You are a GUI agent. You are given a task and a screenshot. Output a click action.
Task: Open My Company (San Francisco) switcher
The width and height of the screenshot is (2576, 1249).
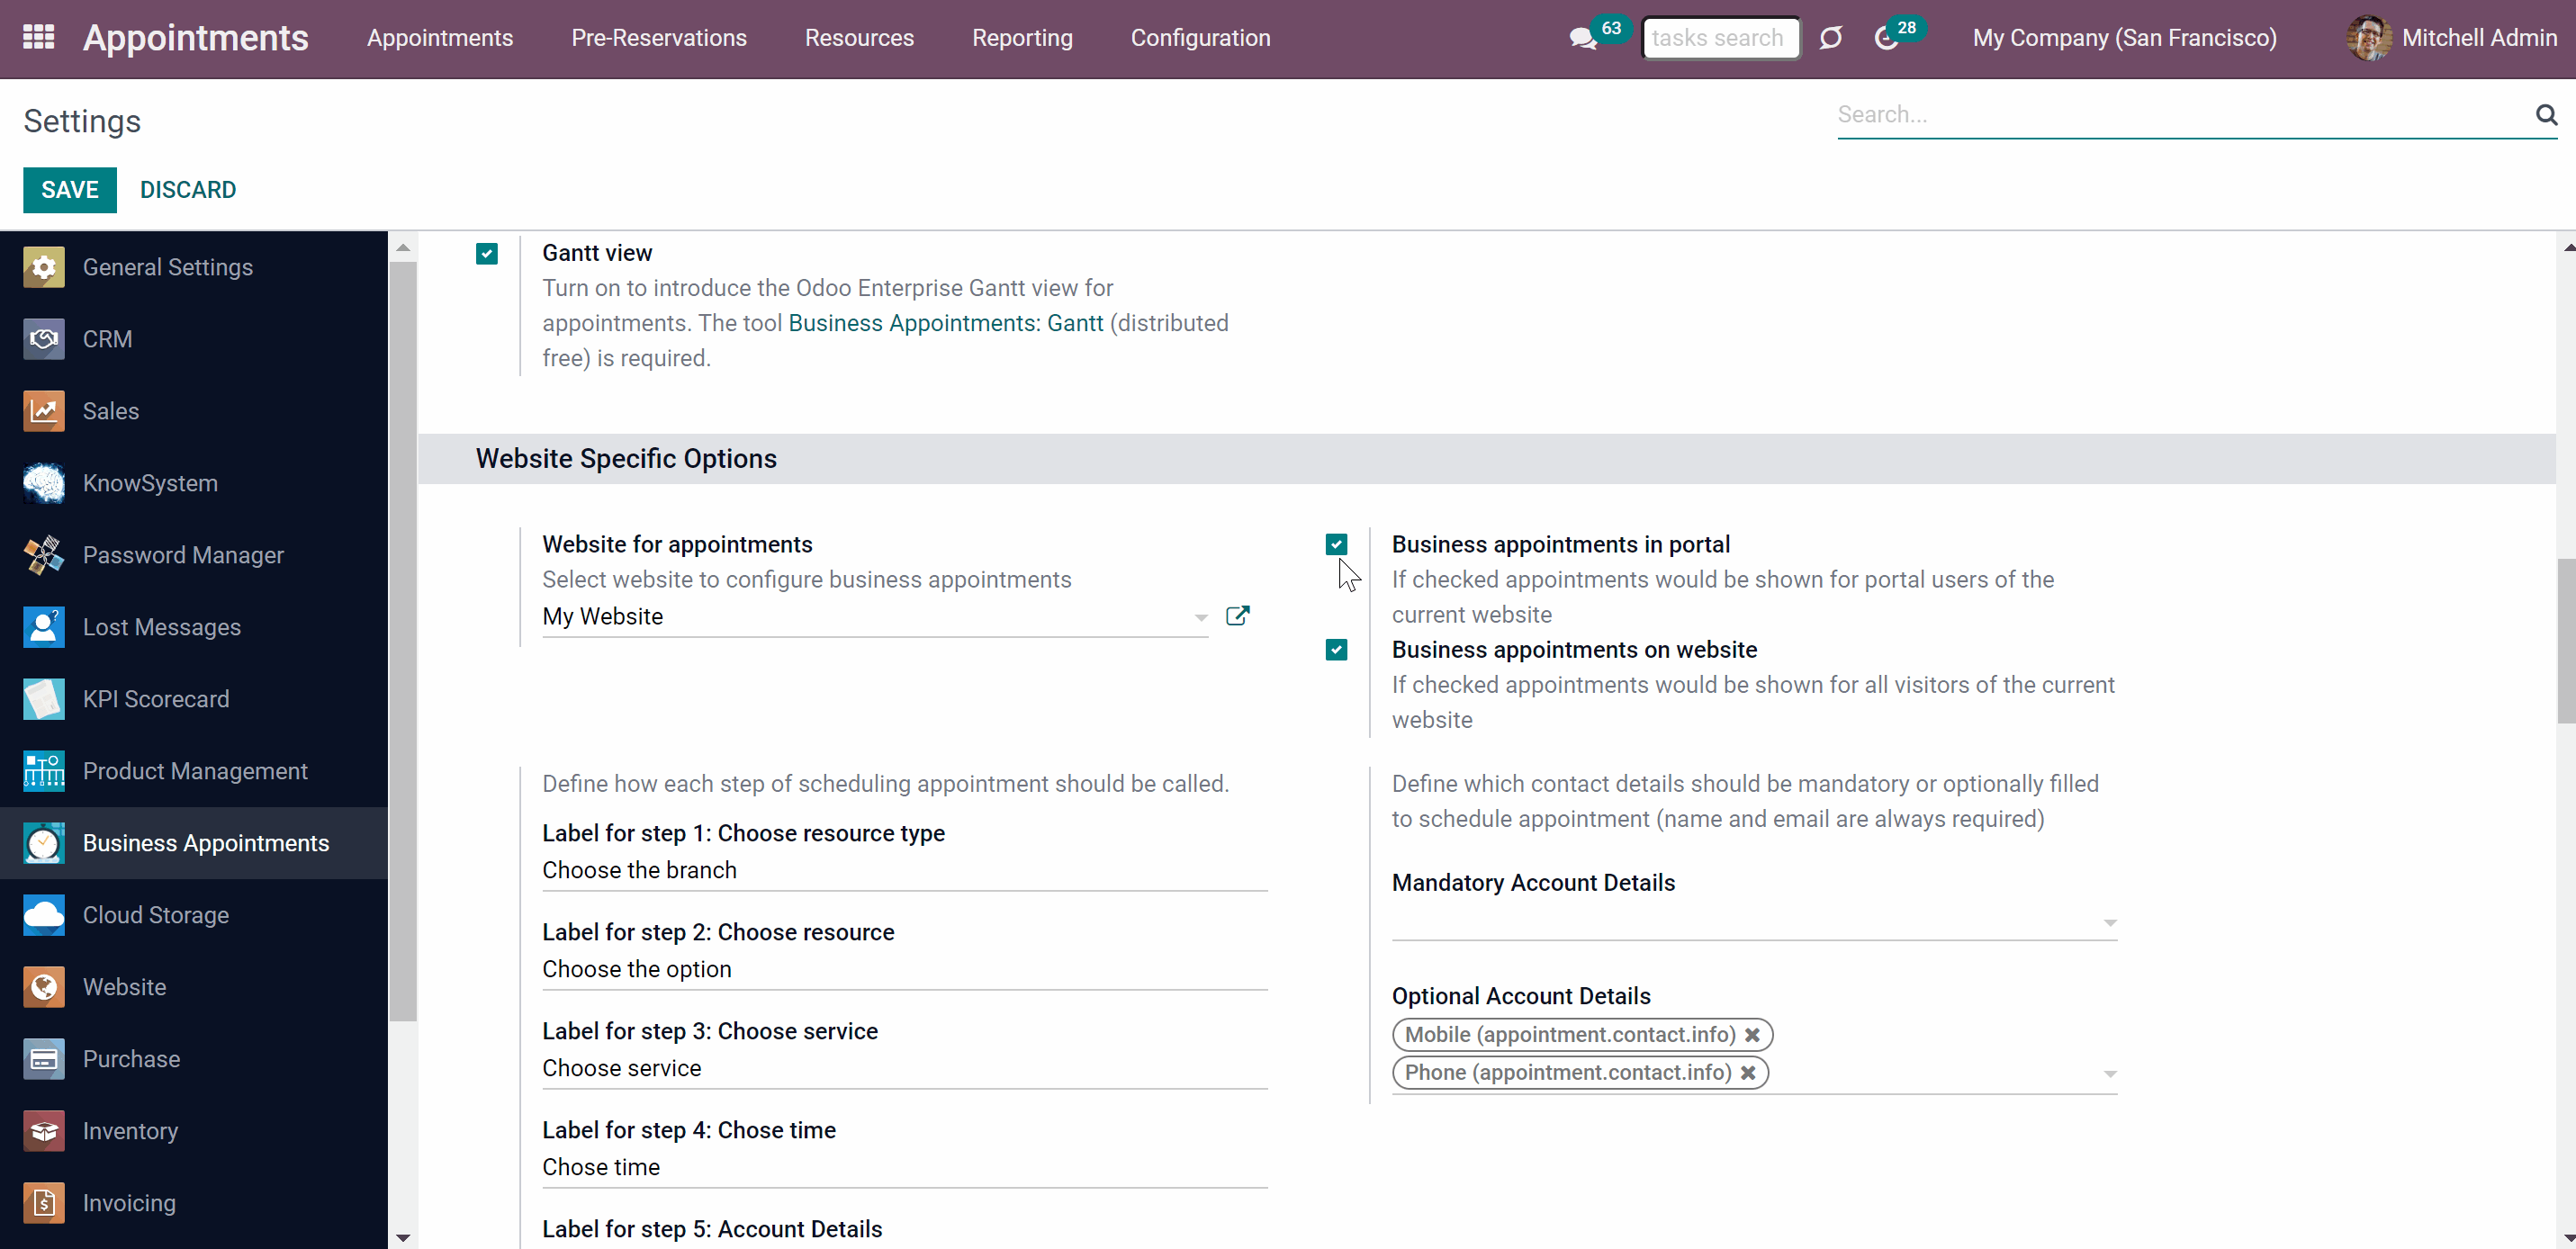click(x=2124, y=38)
